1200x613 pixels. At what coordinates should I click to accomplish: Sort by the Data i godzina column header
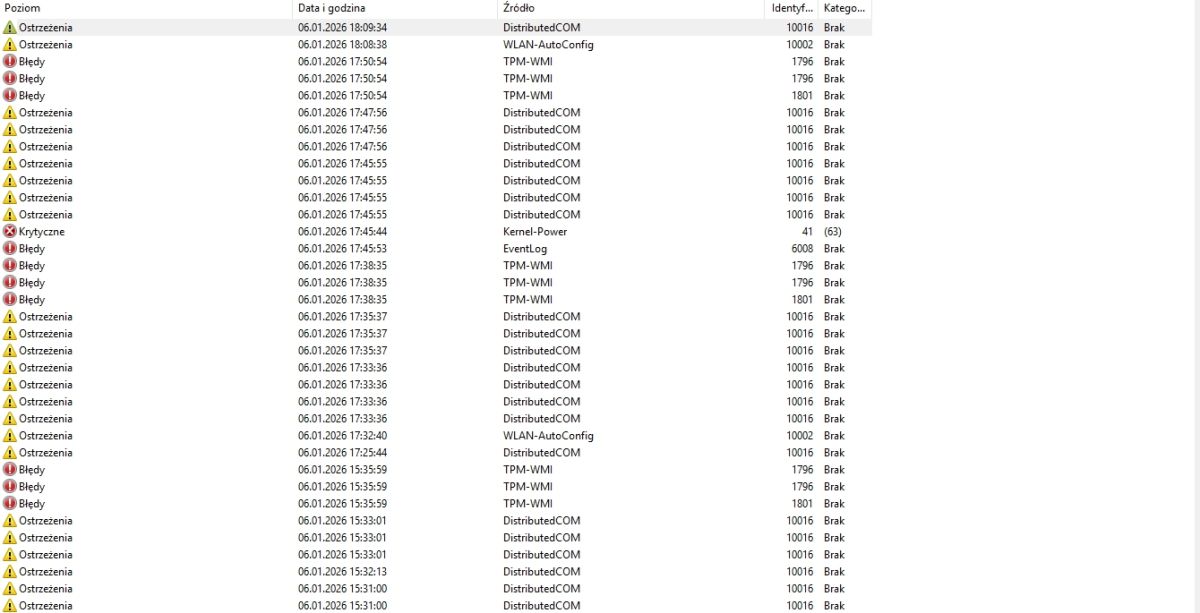point(395,8)
